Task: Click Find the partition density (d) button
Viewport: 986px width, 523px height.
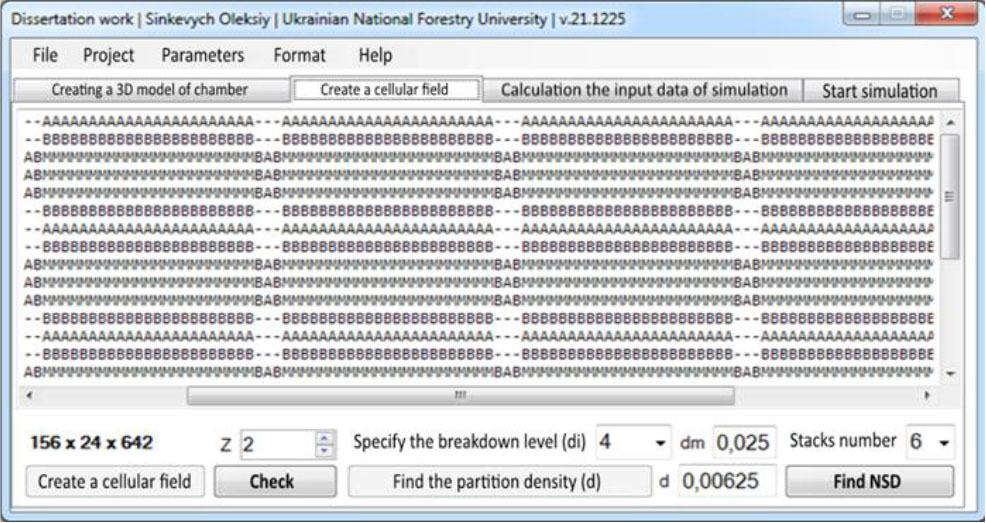Action: 497,481
